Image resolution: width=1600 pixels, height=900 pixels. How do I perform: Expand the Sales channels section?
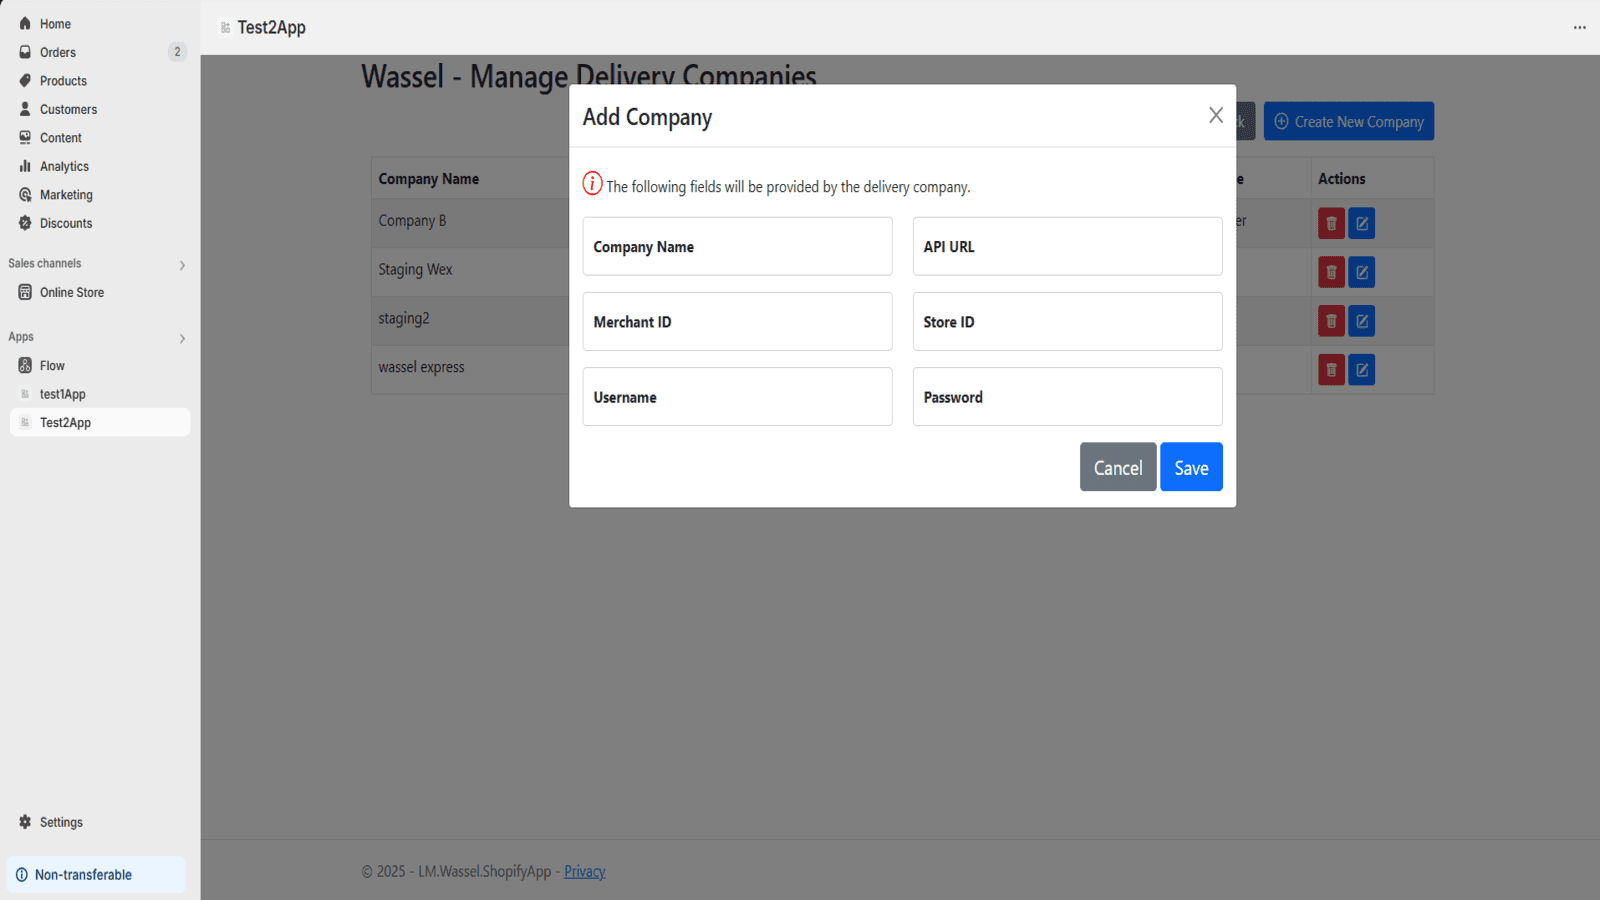182,265
